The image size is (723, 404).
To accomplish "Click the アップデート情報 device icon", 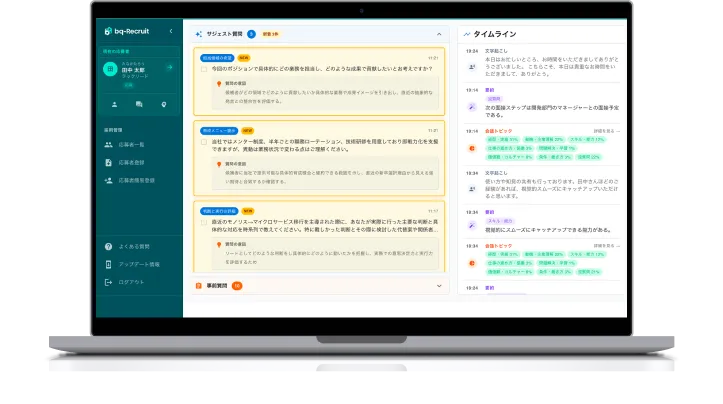I will pos(108,264).
